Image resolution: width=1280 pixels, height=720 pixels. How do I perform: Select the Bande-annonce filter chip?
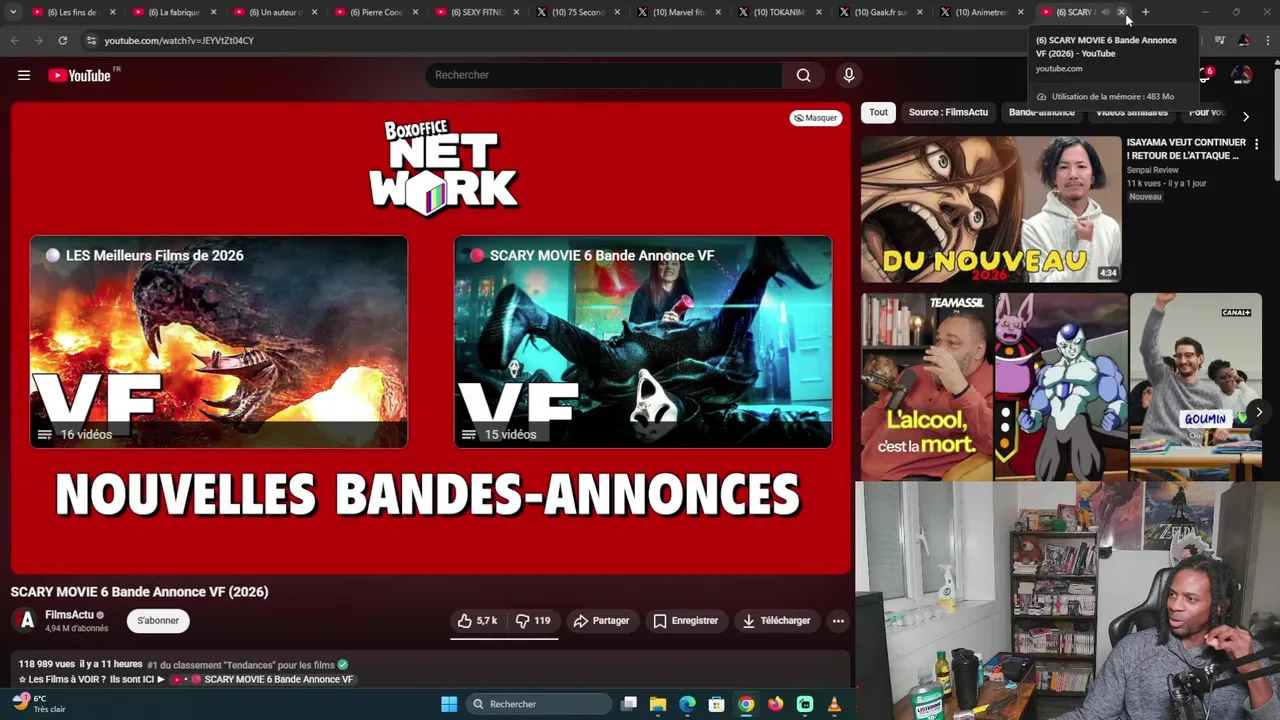(x=1041, y=112)
